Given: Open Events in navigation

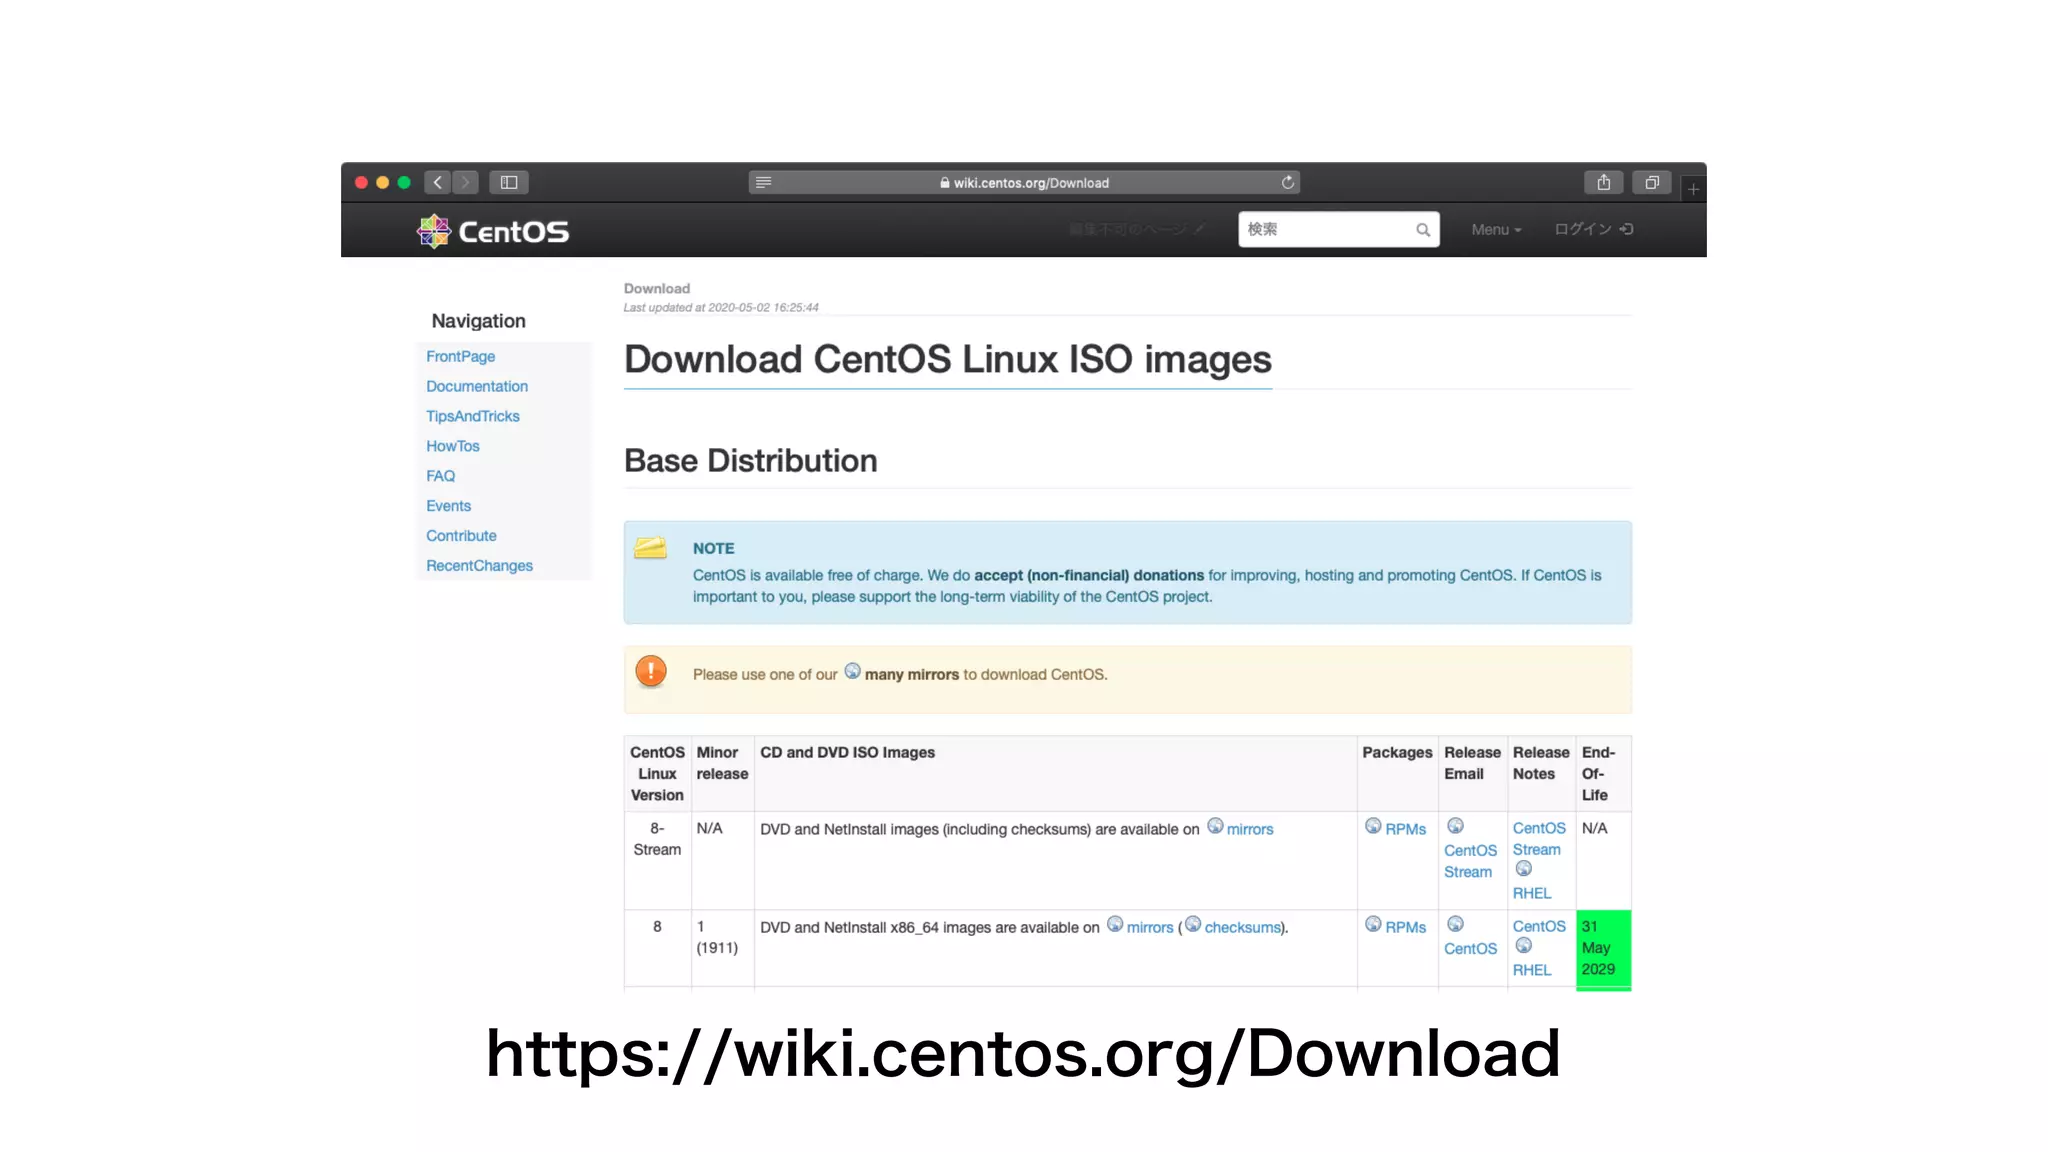Looking at the screenshot, I should pos(448,506).
